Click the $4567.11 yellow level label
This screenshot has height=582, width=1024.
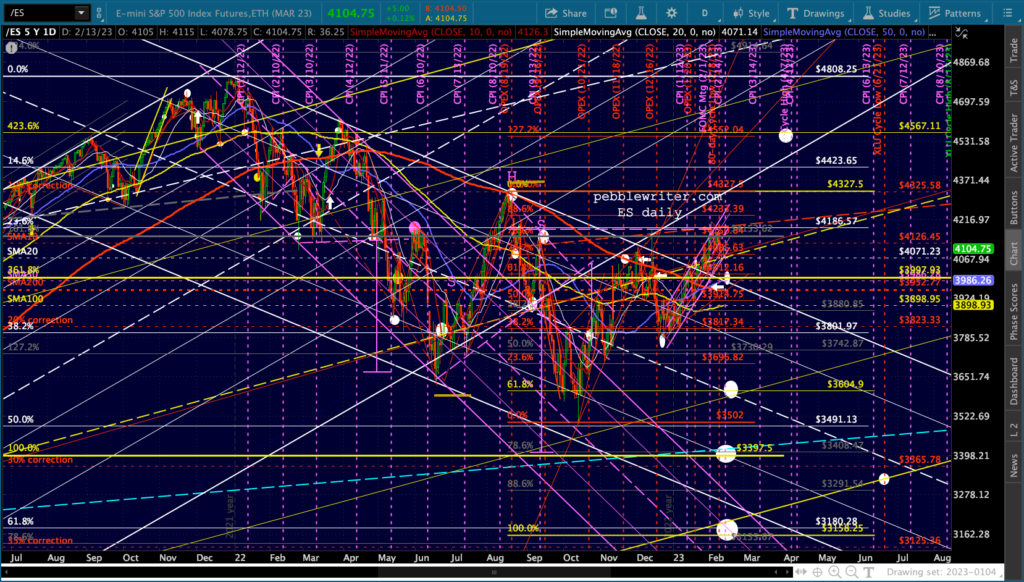[920, 125]
